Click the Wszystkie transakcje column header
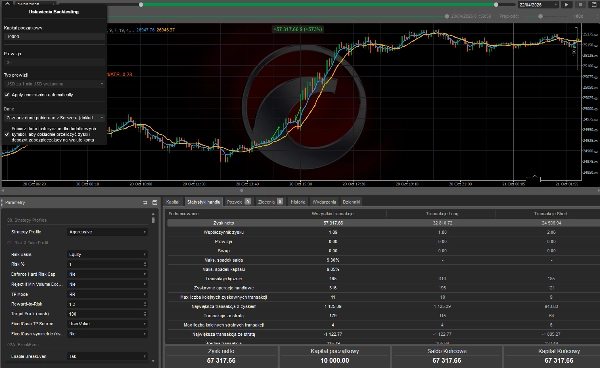Screen dimensions: 600x368 click(x=333, y=213)
